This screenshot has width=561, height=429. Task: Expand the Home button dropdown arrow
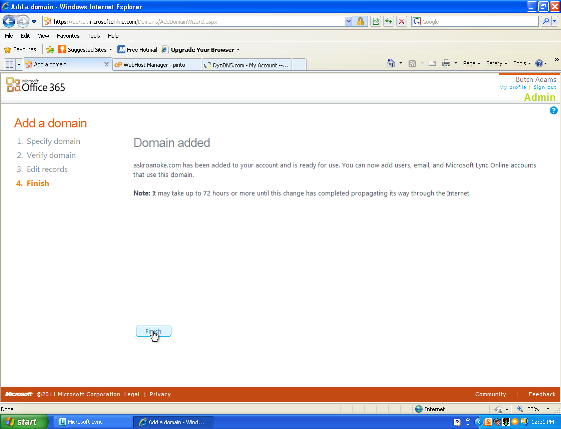click(x=401, y=63)
